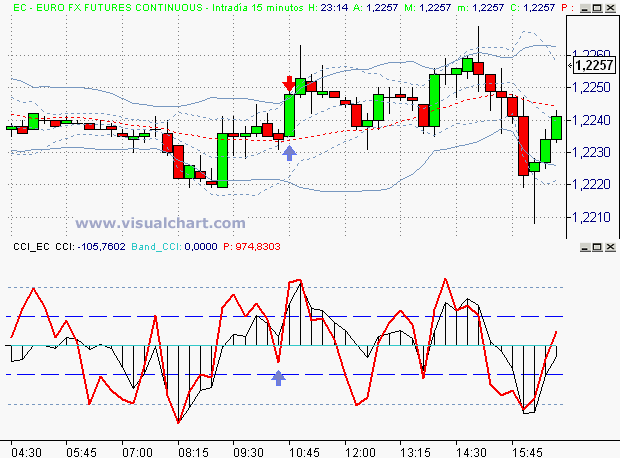620x458 pixels.
Task: Click the 'EC - EURO FX FUTURES CONTINUOUS' title
Action: pos(108,8)
